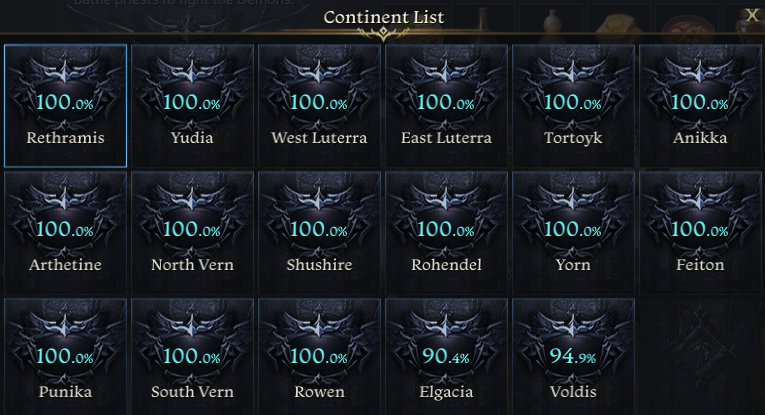This screenshot has height=415, width=765.
Task: Select the East Luterra emblem
Action: tap(446, 106)
